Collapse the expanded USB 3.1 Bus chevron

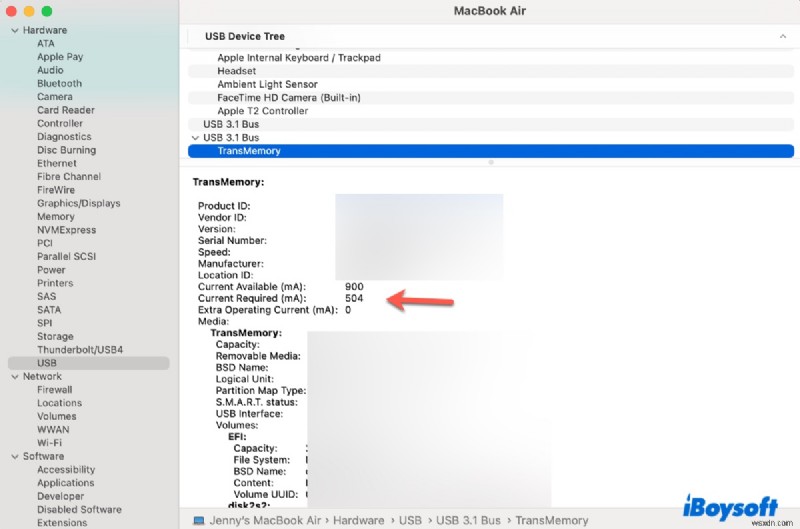(195, 138)
